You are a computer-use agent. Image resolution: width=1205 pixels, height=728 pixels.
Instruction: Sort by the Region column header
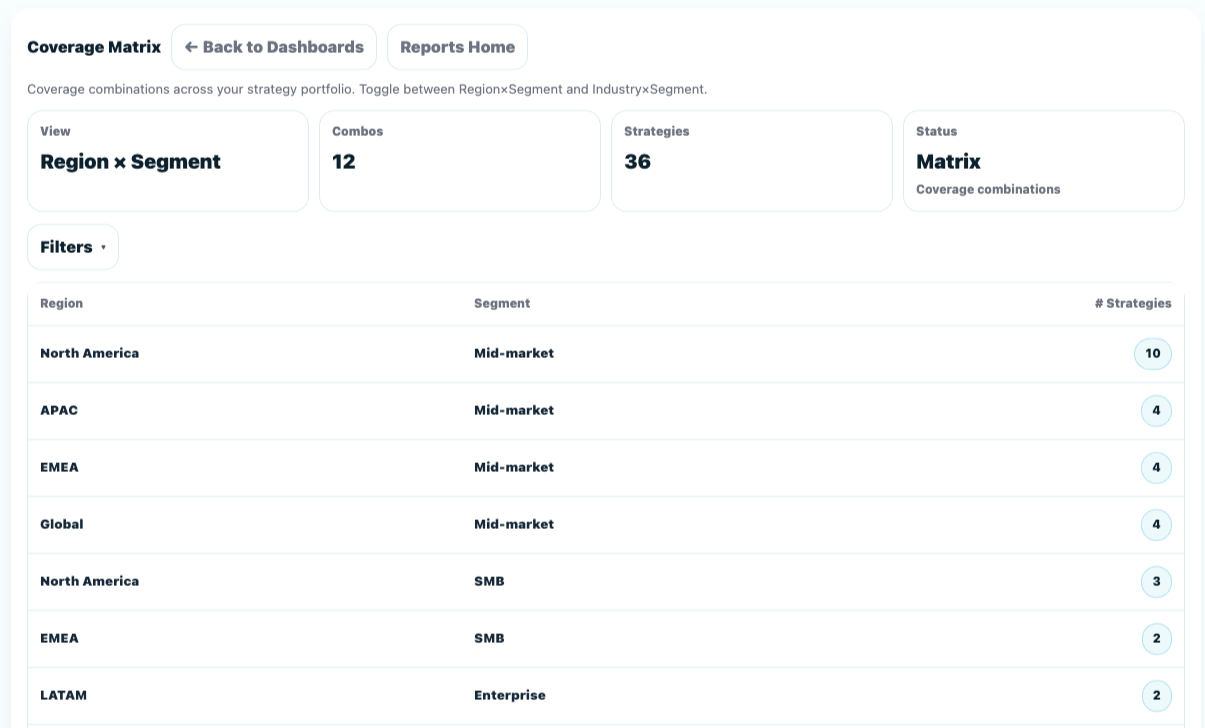(x=61, y=303)
